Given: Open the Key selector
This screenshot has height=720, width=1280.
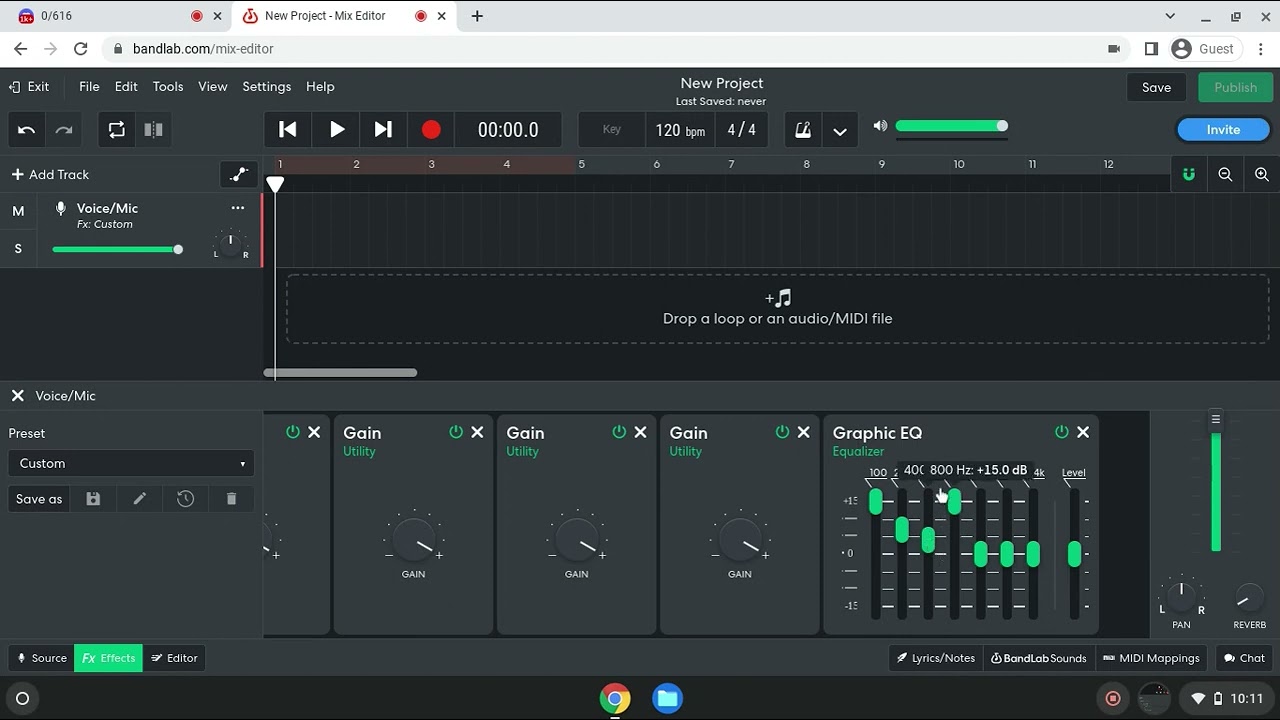Looking at the screenshot, I should [612, 130].
